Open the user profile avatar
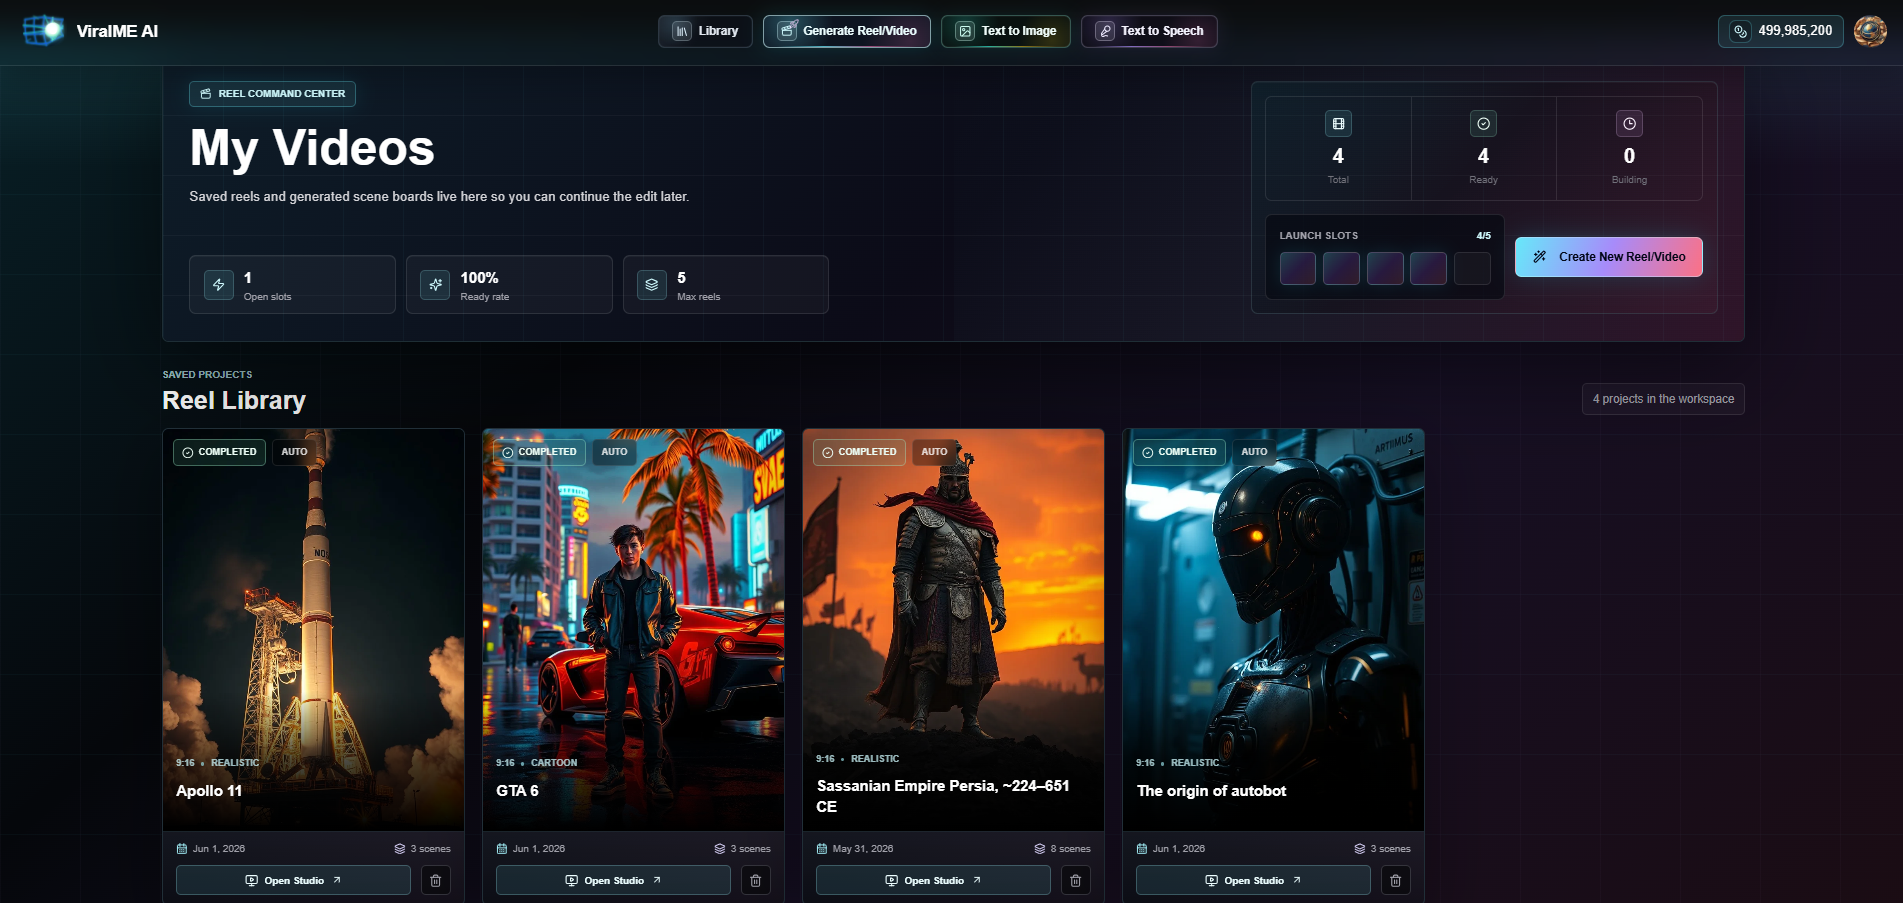The width and height of the screenshot is (1903, 903). (x=1870, y=31)
